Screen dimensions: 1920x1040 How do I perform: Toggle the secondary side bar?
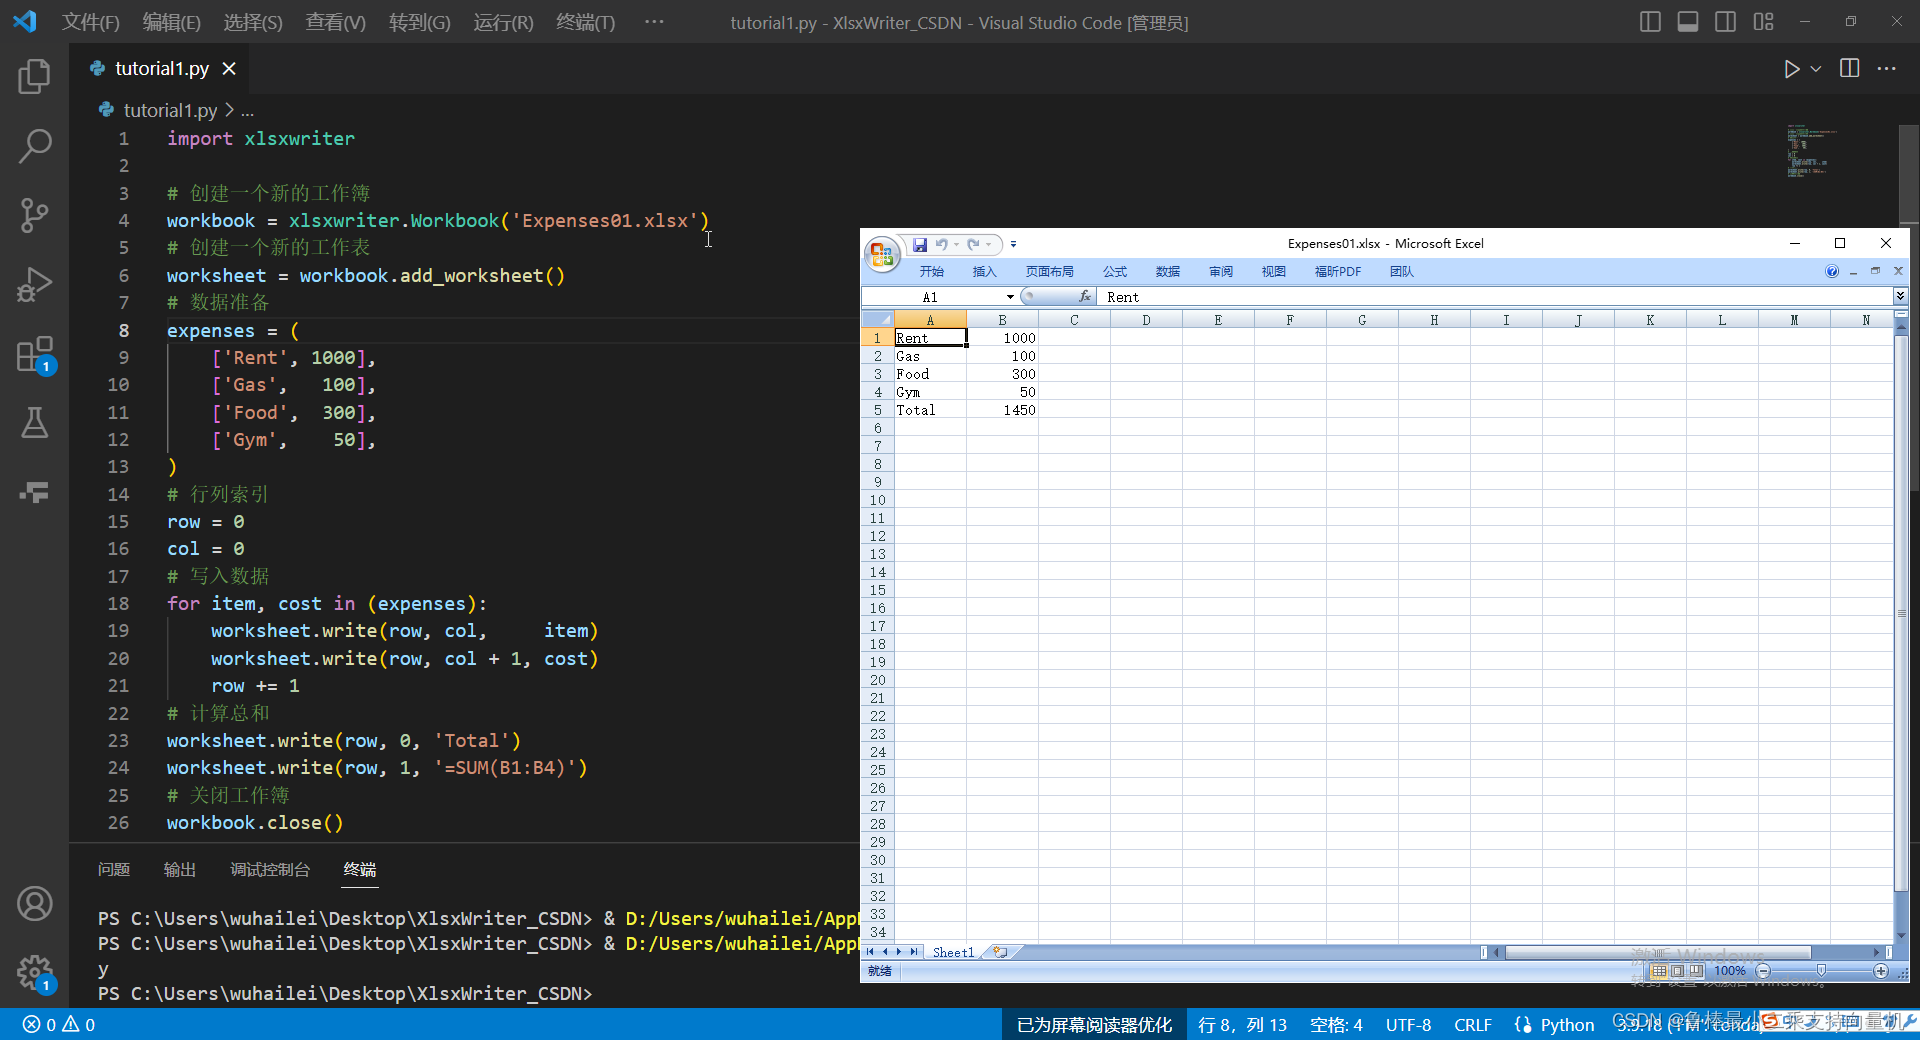1726,21
